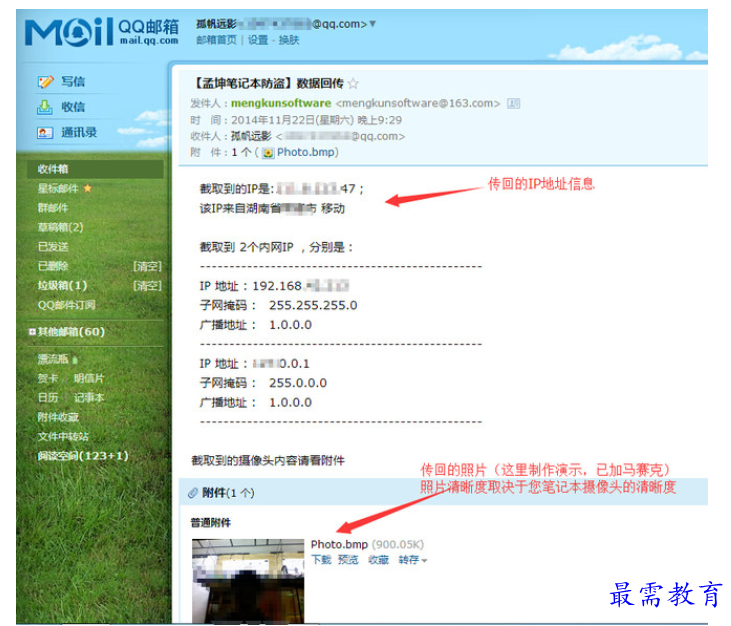Image resolution: width=731 pixels, height=626 pixels.
Task: Click the compose pencil icon beside 写信
Action: [45, 82]
